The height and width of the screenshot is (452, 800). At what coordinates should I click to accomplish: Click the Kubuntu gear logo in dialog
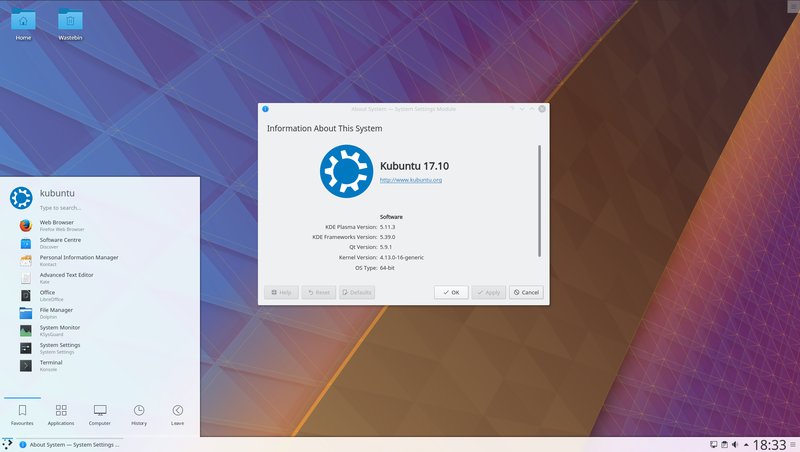pos(346,171)
